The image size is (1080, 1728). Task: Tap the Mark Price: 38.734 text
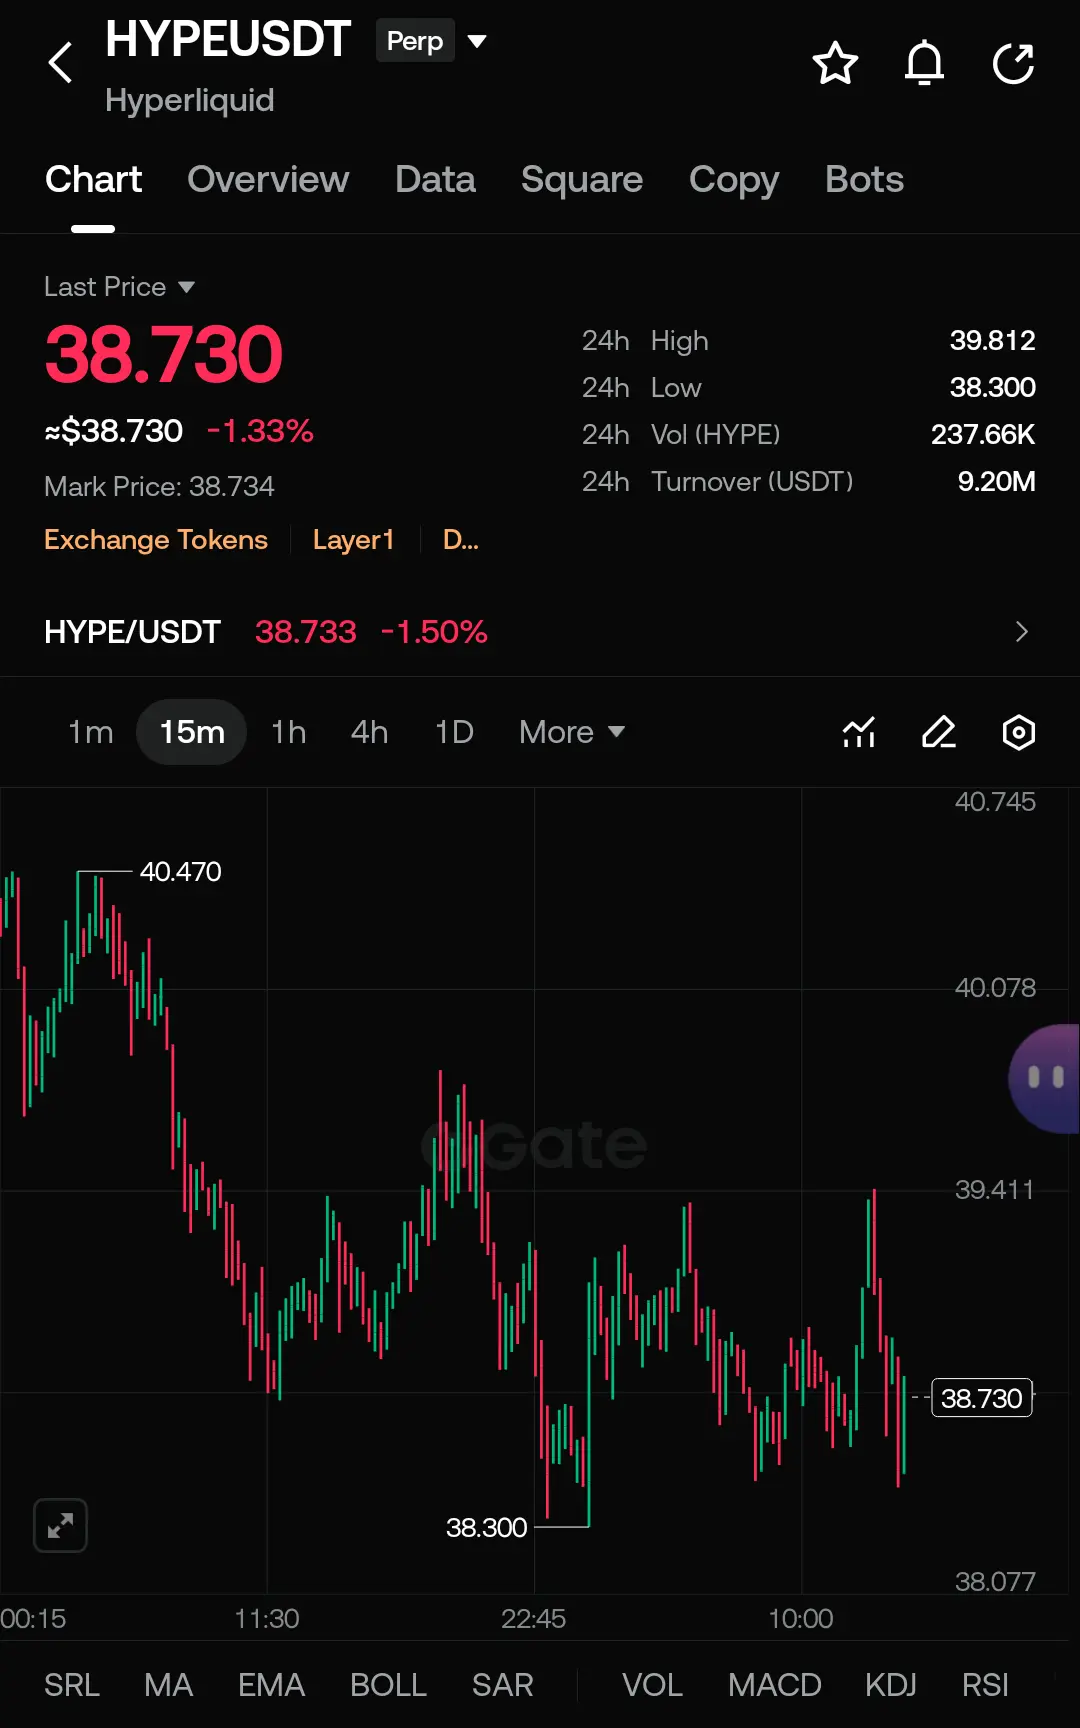pos(159,487)
